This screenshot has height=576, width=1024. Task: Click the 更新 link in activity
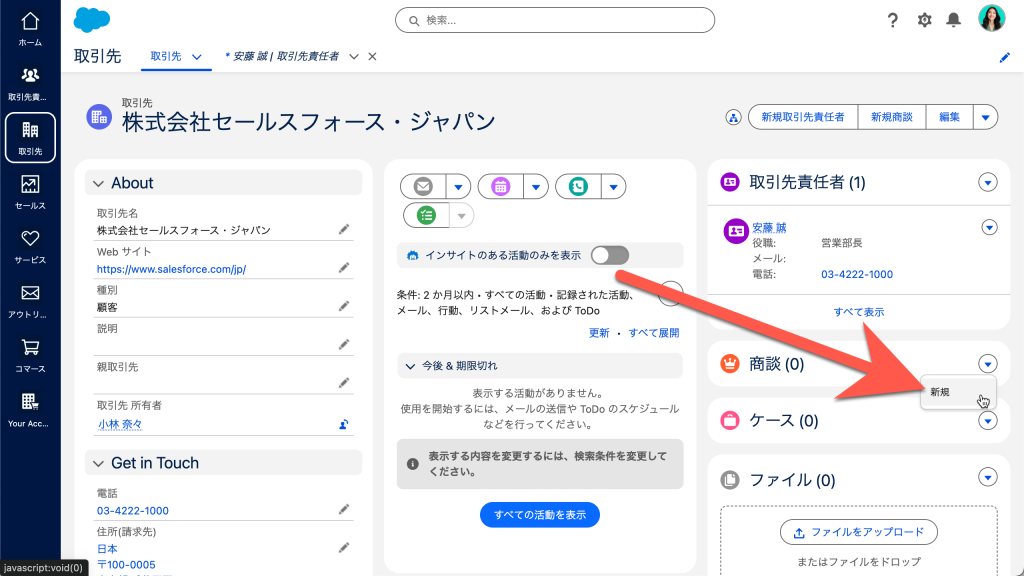click(x=599, y=333)
